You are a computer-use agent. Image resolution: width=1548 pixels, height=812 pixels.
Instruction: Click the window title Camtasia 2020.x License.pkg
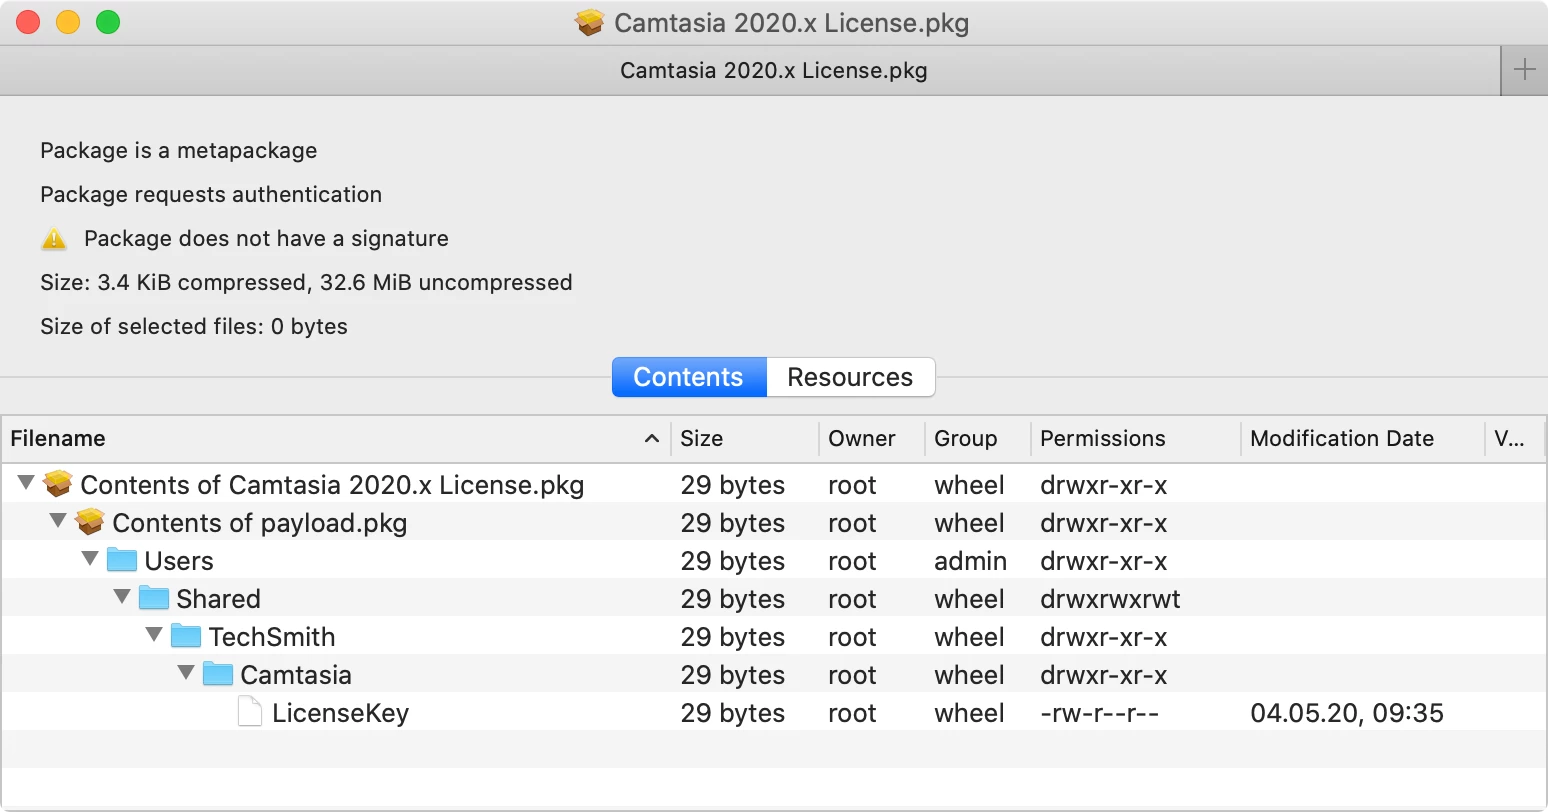click(x=791, y=23)
